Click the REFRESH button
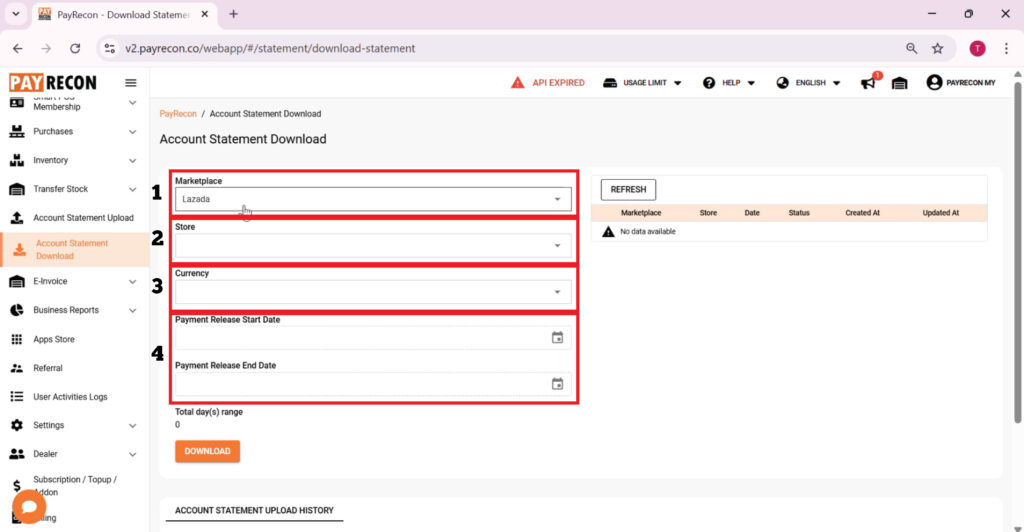 pos(628,189)
